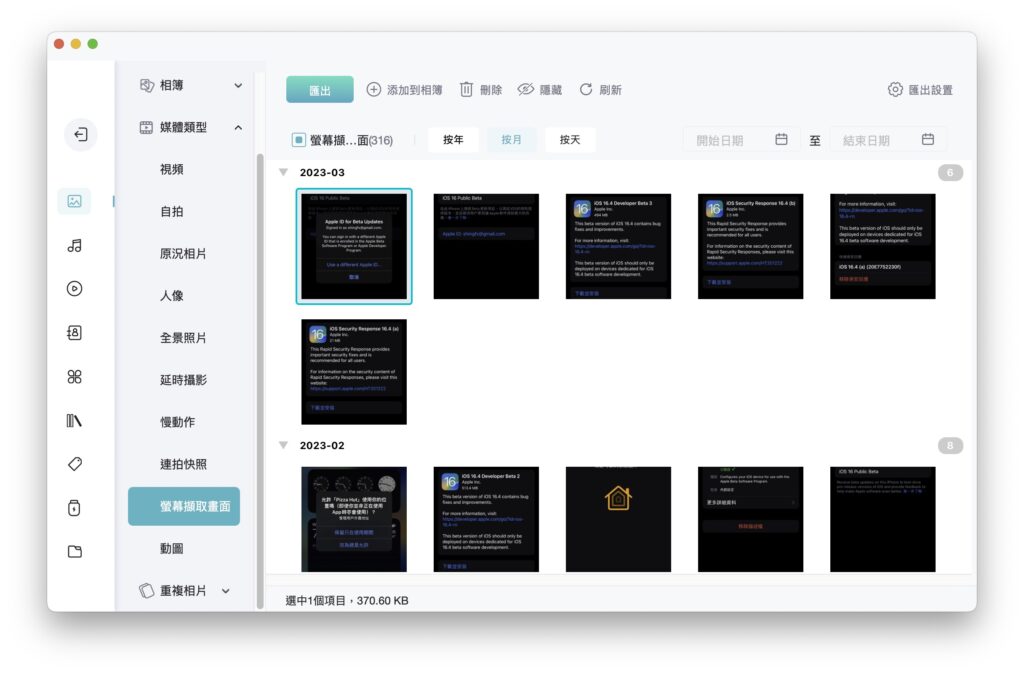Select the Apple ID for Beta Updates thumbnail
Screen dimensions: 1024x674
354,246
